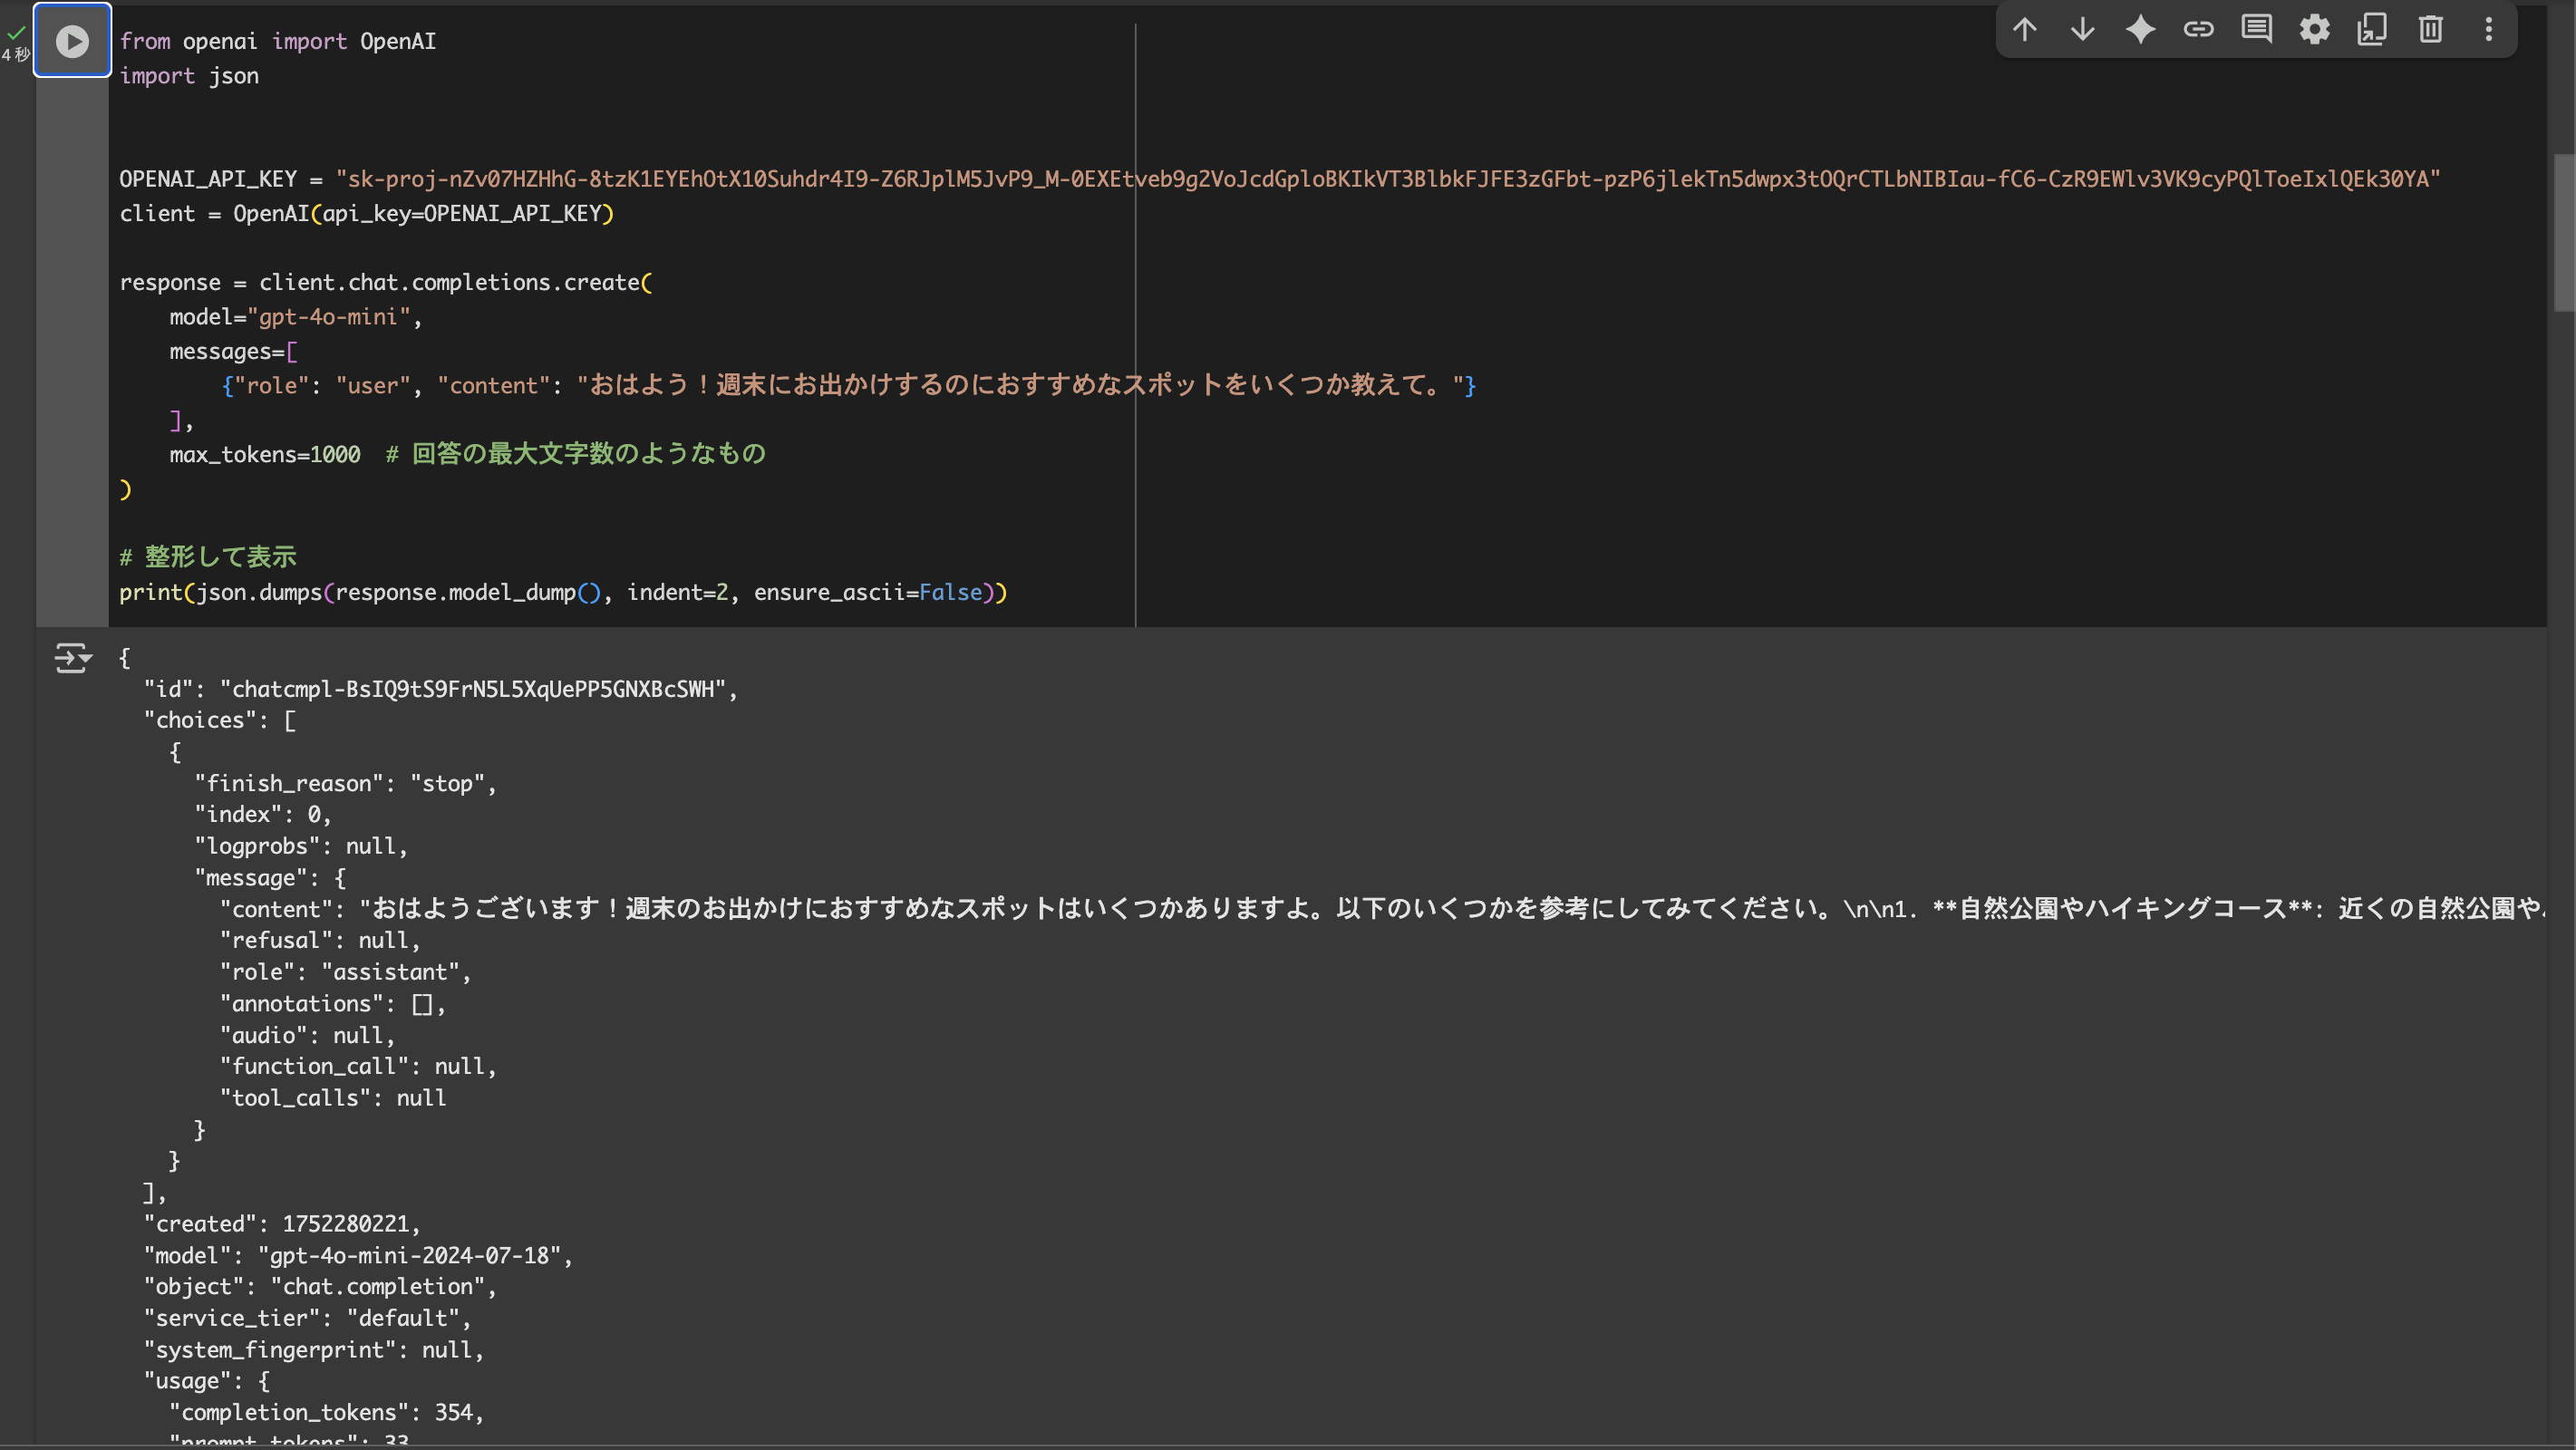Click the print json.dumps line

click(562, 593)
